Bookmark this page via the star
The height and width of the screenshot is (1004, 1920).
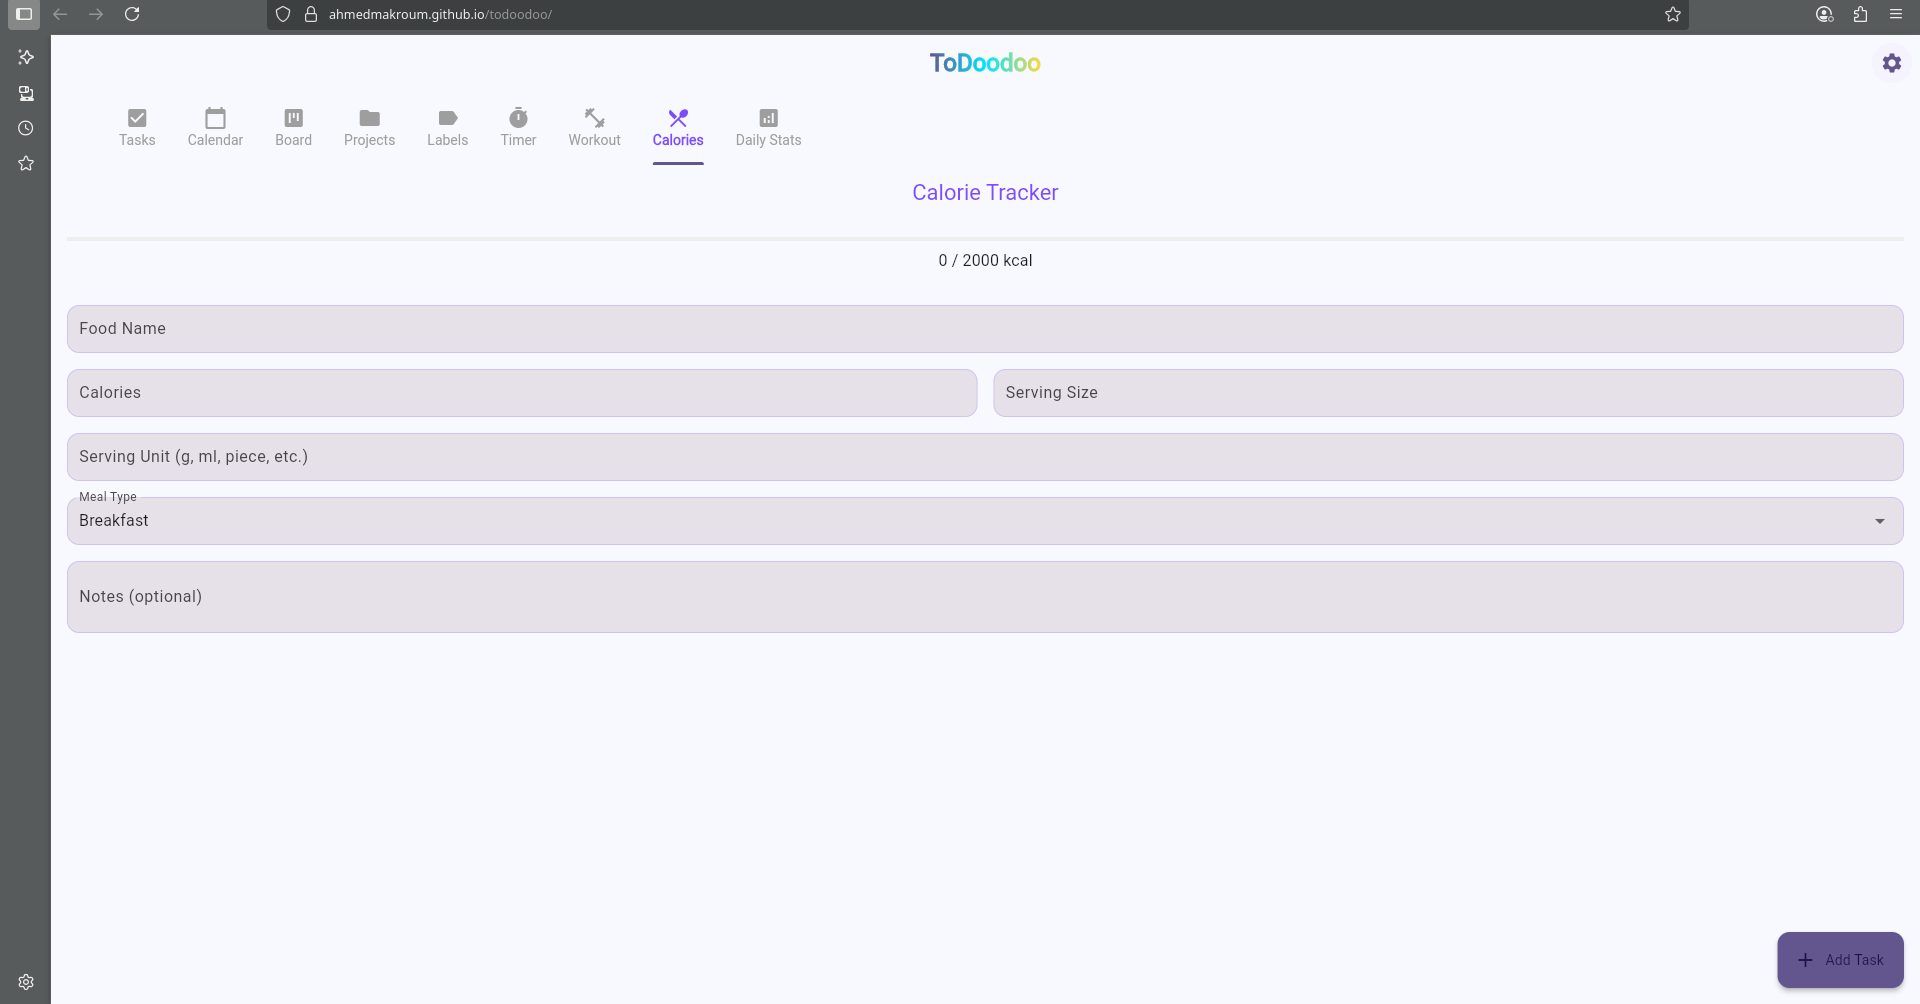1672,14
